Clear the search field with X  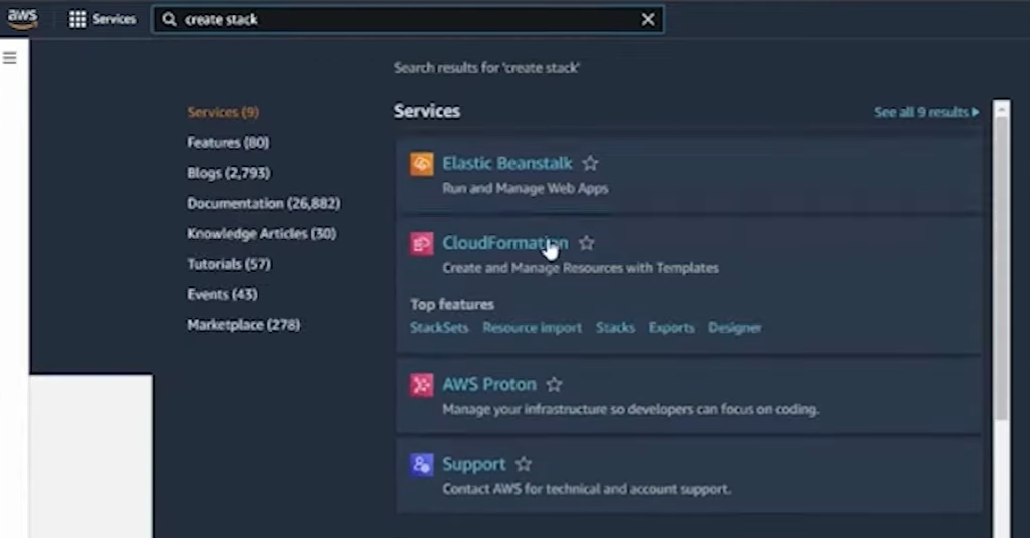tap(648, 20)
